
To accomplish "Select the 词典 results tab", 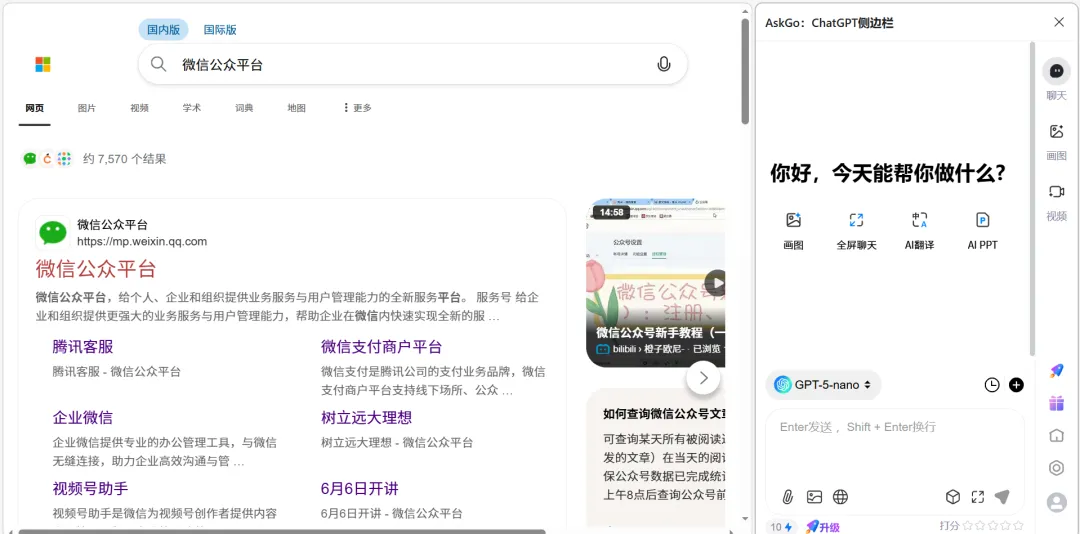I will coord(244,108).
